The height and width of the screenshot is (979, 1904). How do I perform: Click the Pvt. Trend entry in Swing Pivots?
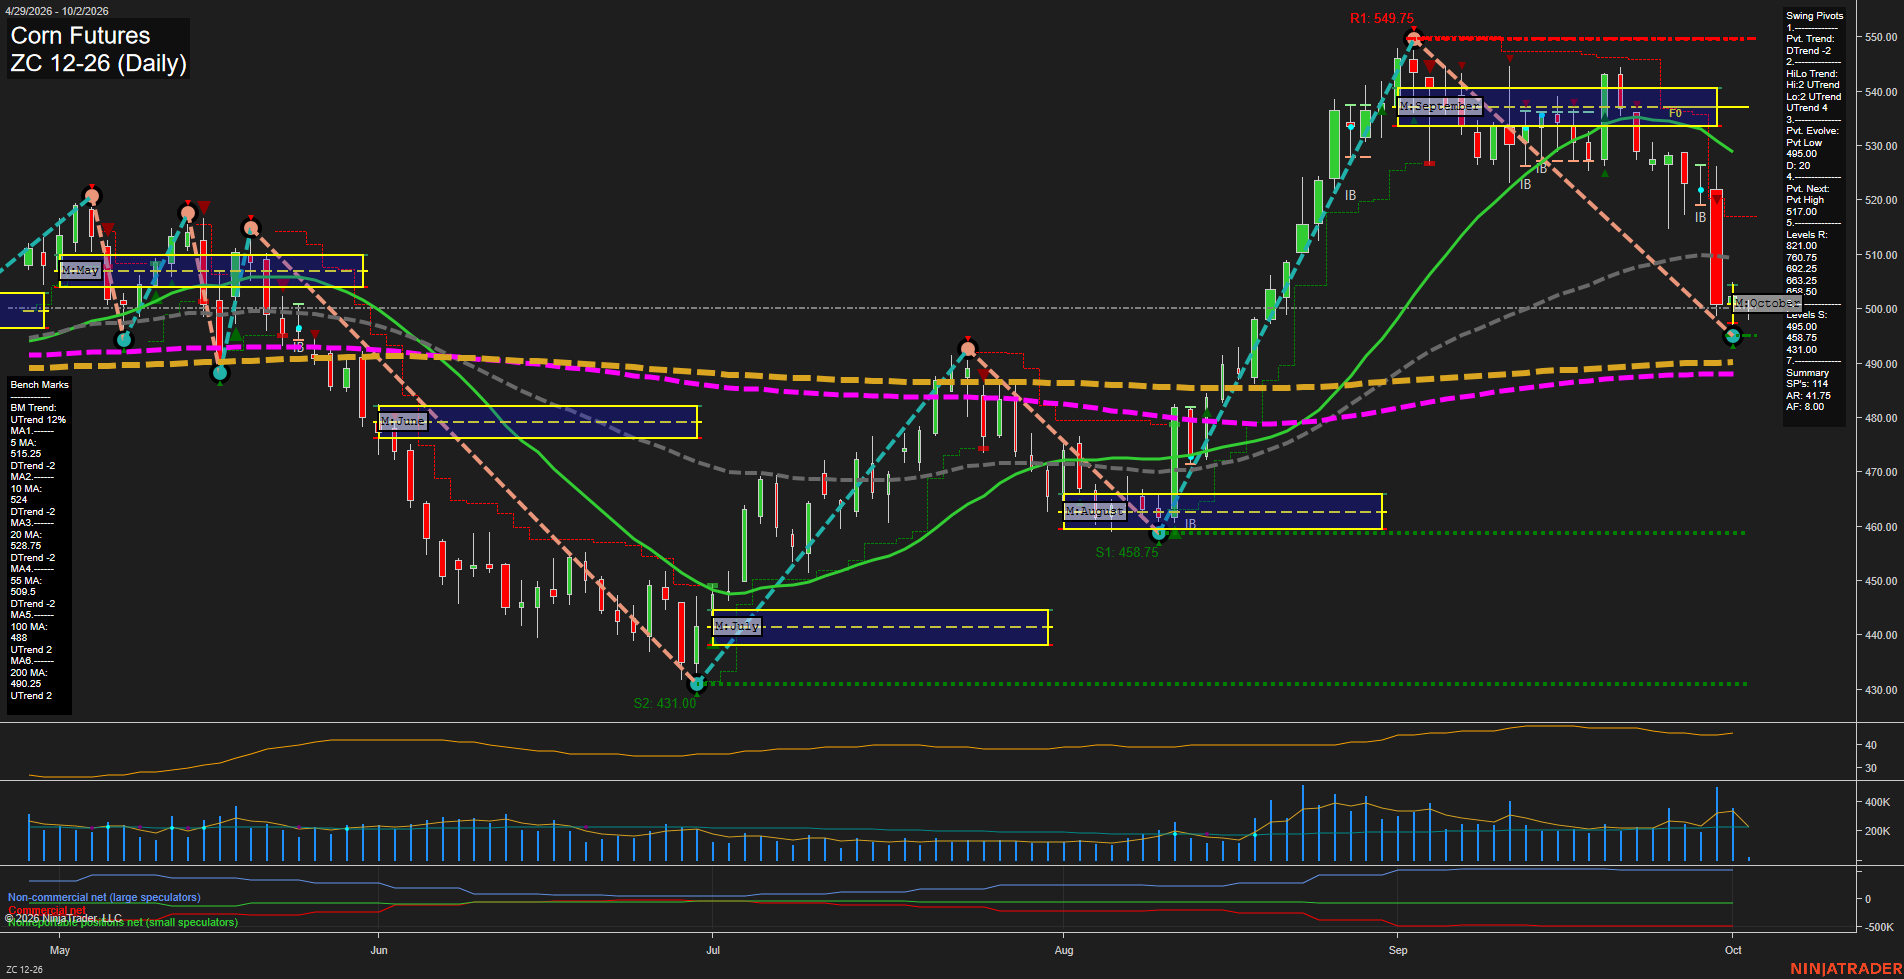[1810, 39]
